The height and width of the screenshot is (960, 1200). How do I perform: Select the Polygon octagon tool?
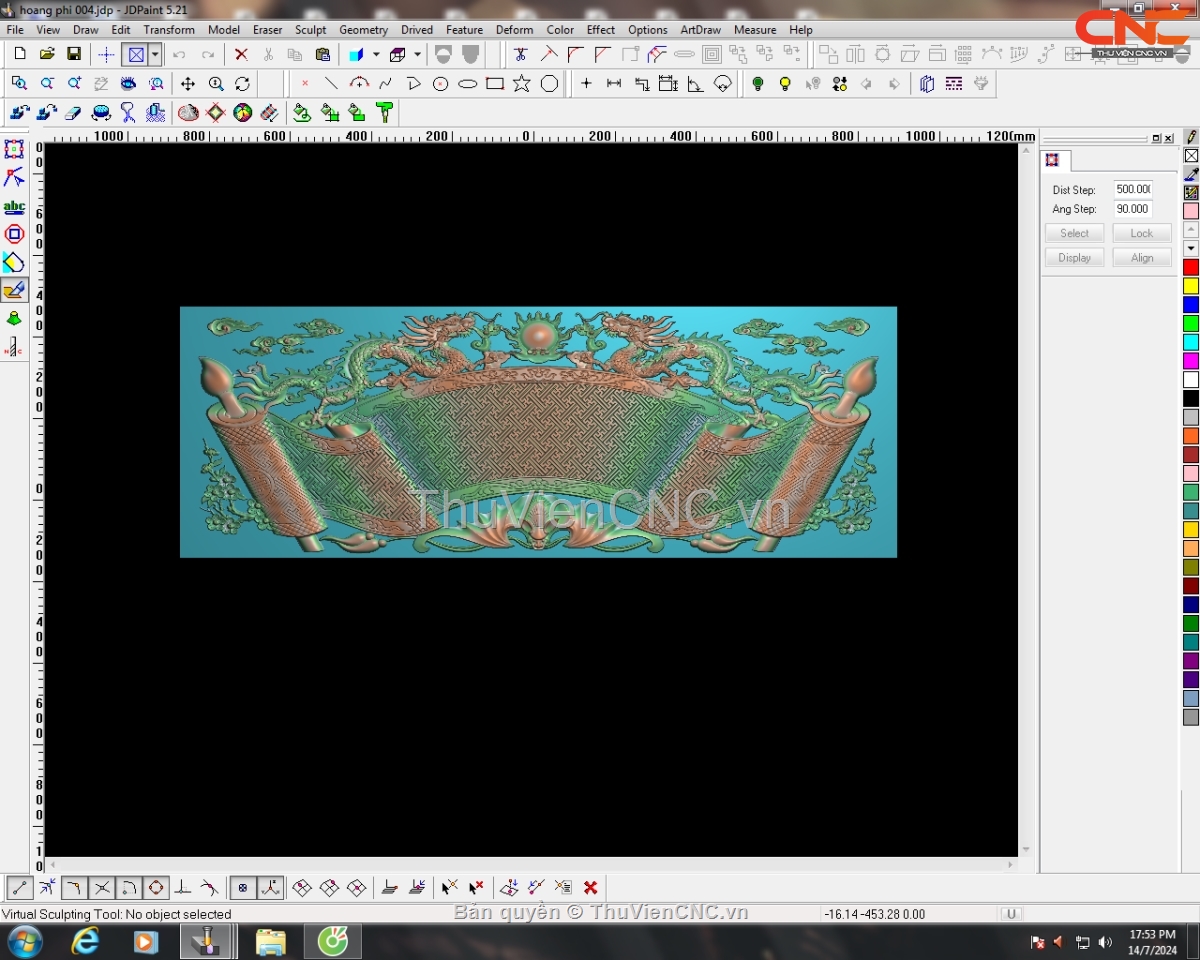[x=549, y=84]
